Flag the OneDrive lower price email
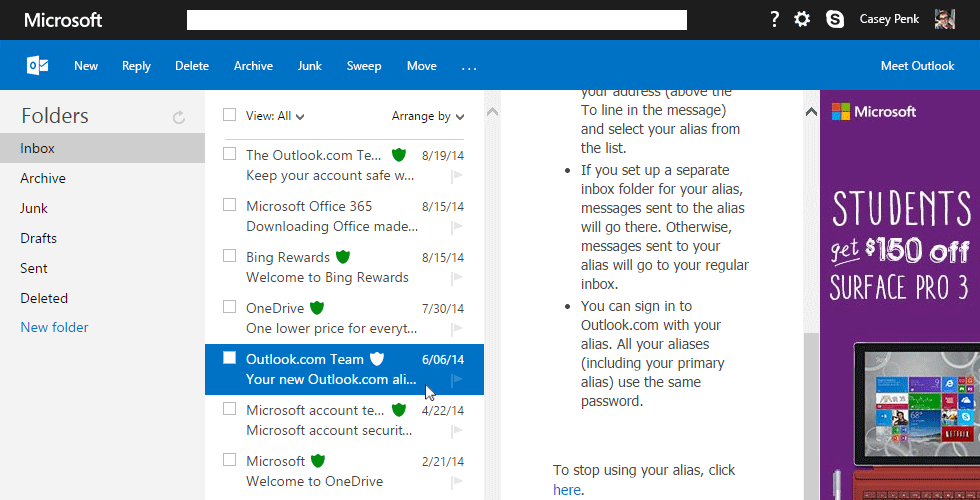This screenshot has width=980, height=500. (457, 329)
